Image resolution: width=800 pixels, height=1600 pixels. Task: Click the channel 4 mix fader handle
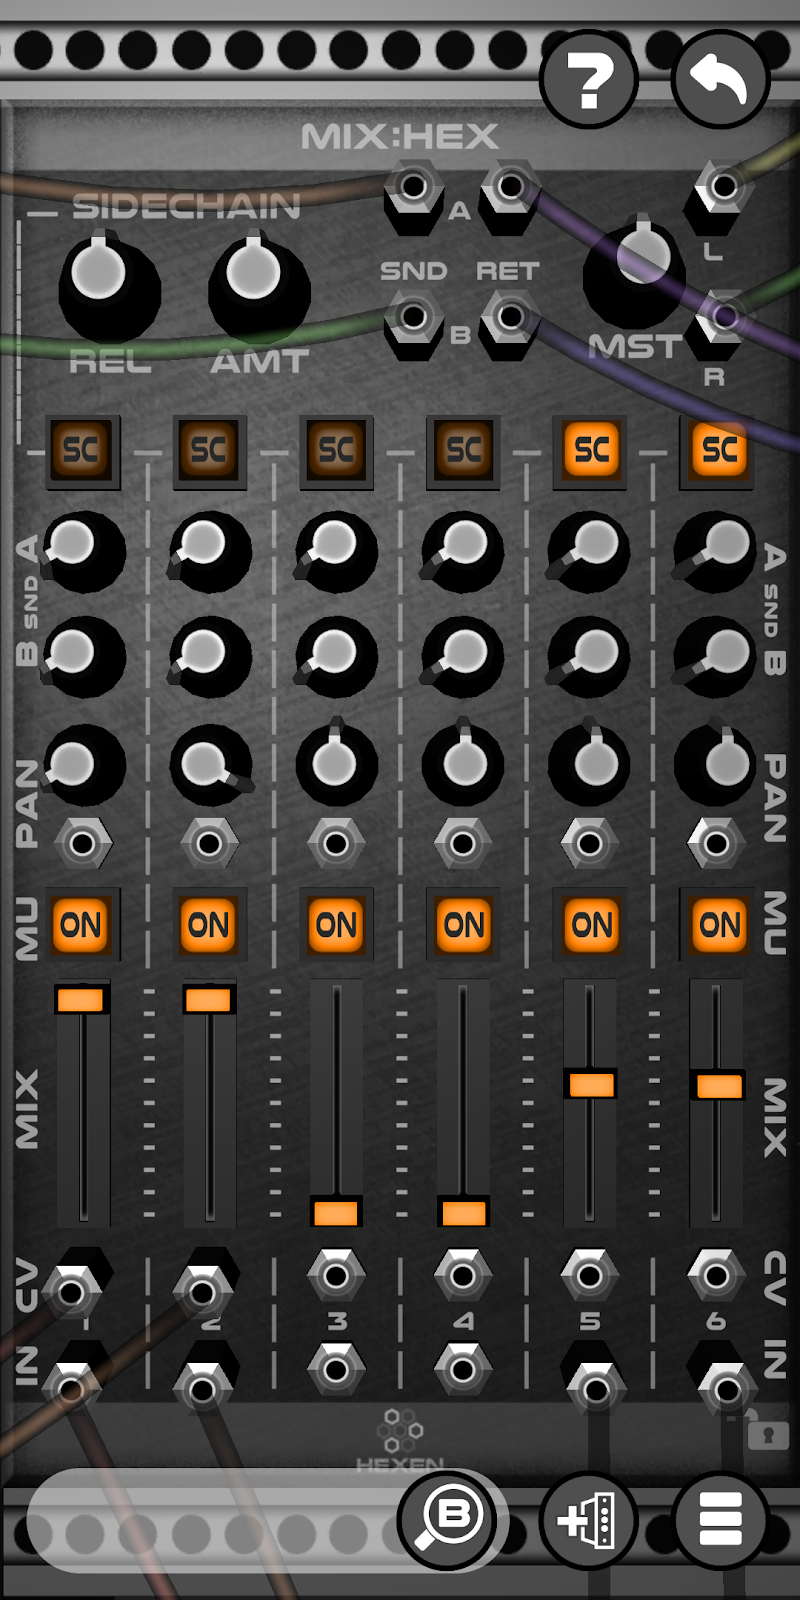pos(463,1212)
